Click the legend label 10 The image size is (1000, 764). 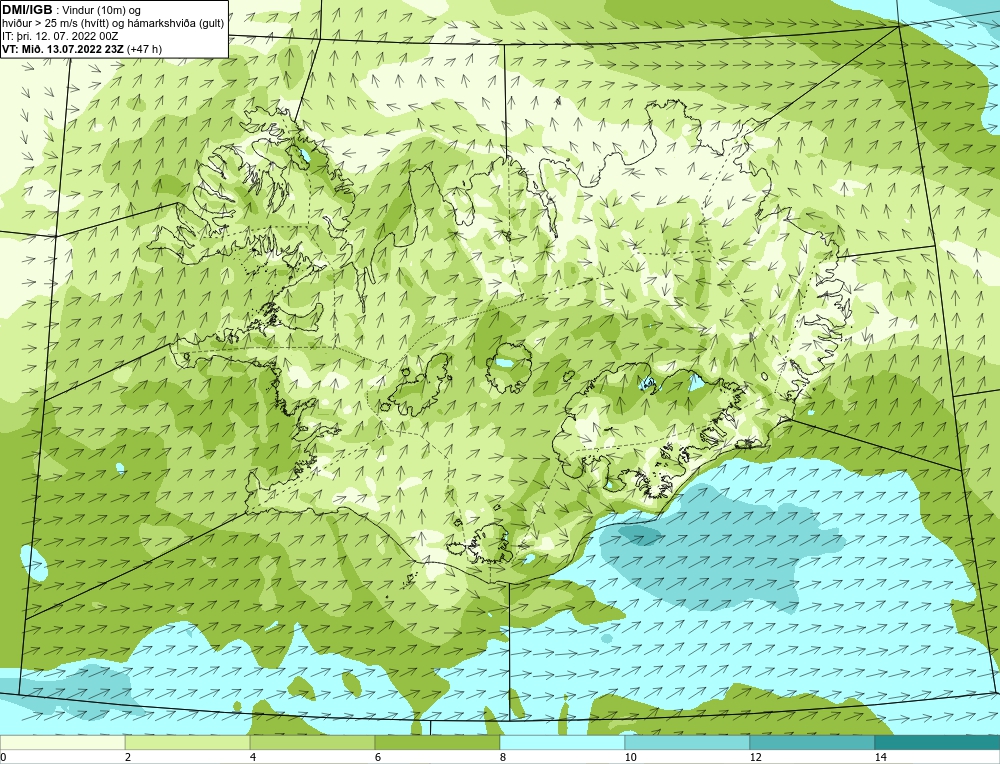[630, 757]
